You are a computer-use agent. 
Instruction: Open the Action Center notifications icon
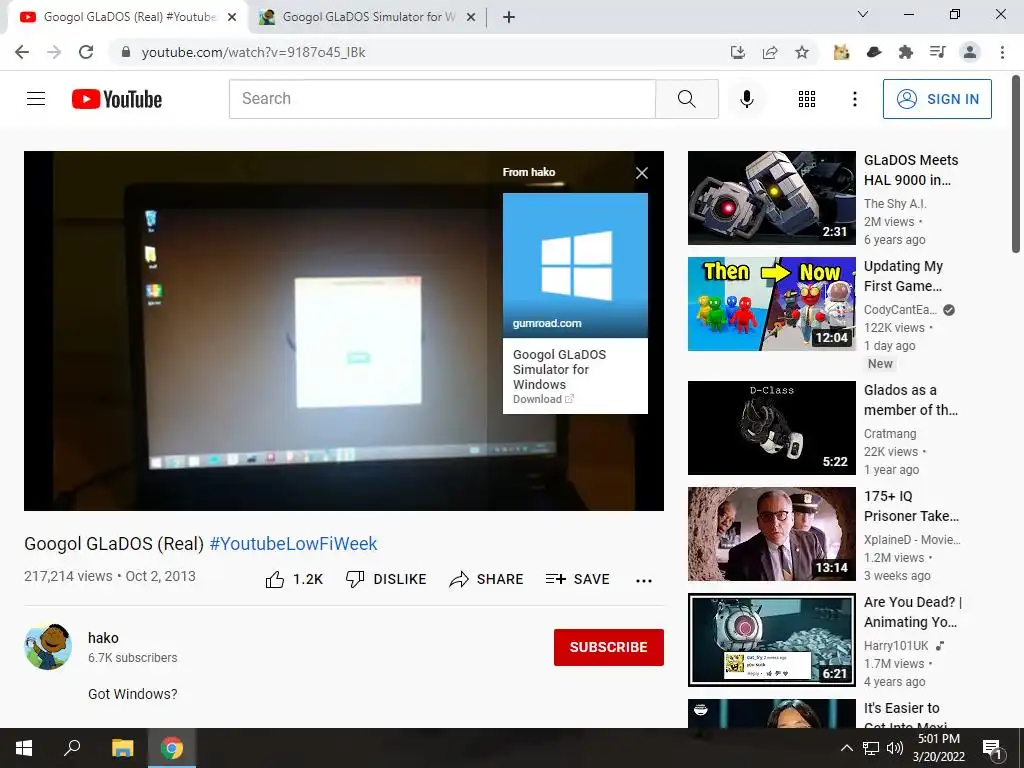pyautogui.click(x=992, y=748)
